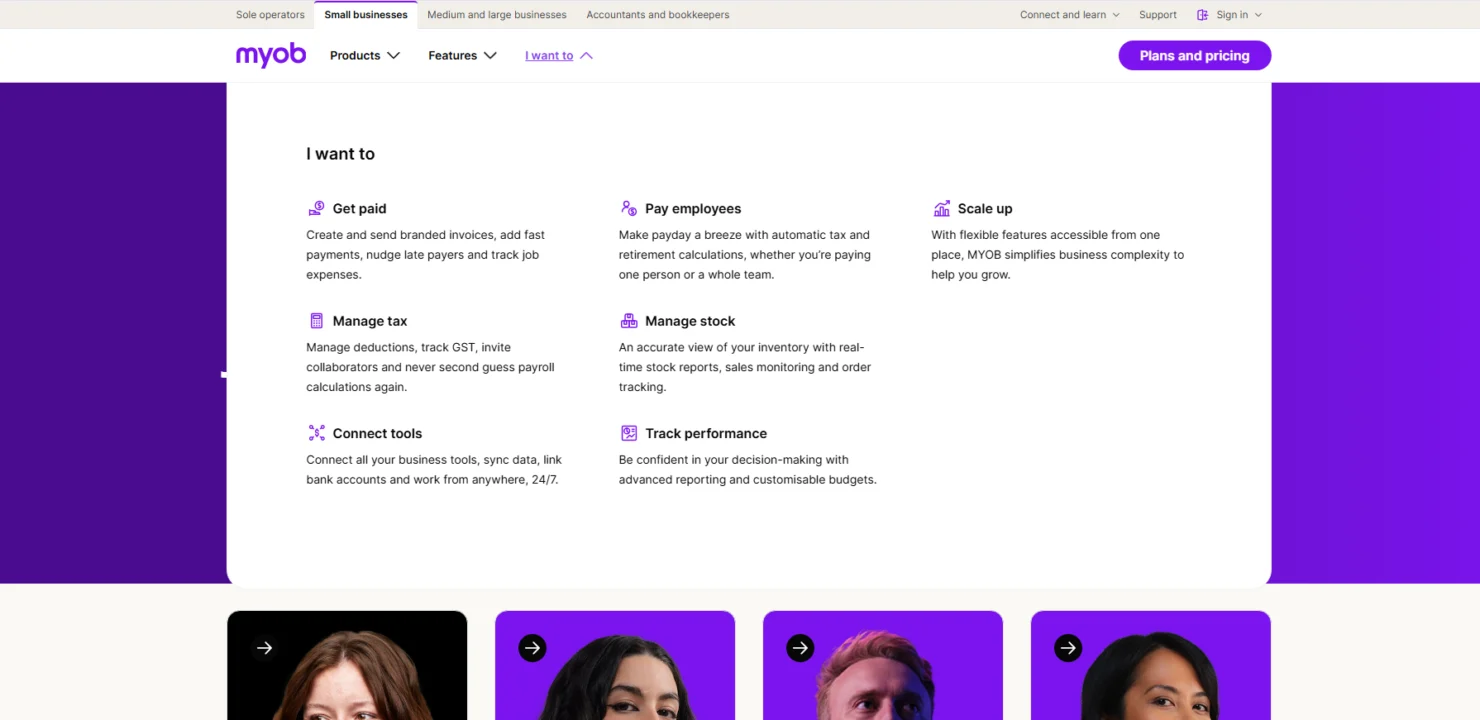Click the rightmost testimonial thumbnail

(x=1150, y=665)
